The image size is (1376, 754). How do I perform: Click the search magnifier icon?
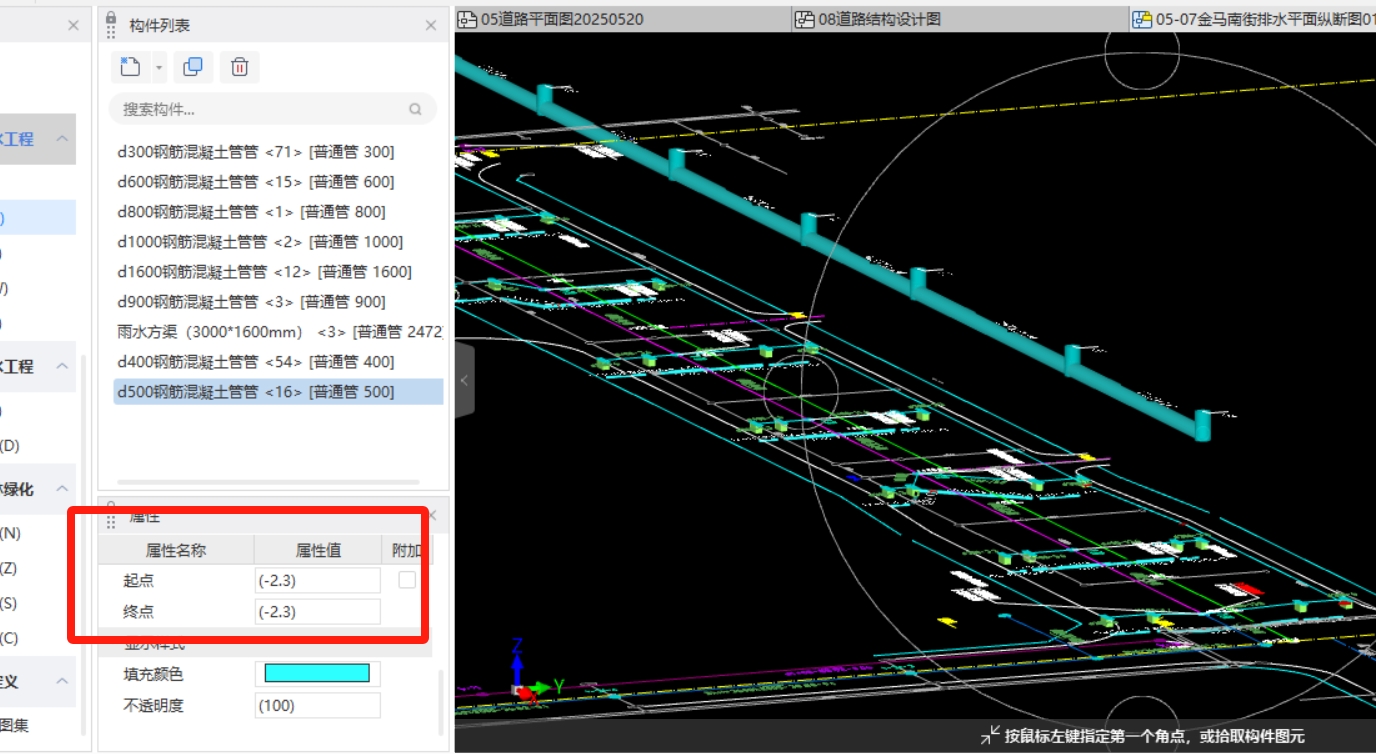[415, 109]
